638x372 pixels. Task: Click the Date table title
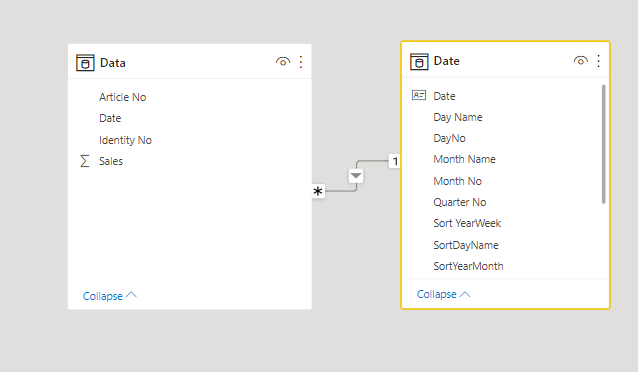[447, 61]
